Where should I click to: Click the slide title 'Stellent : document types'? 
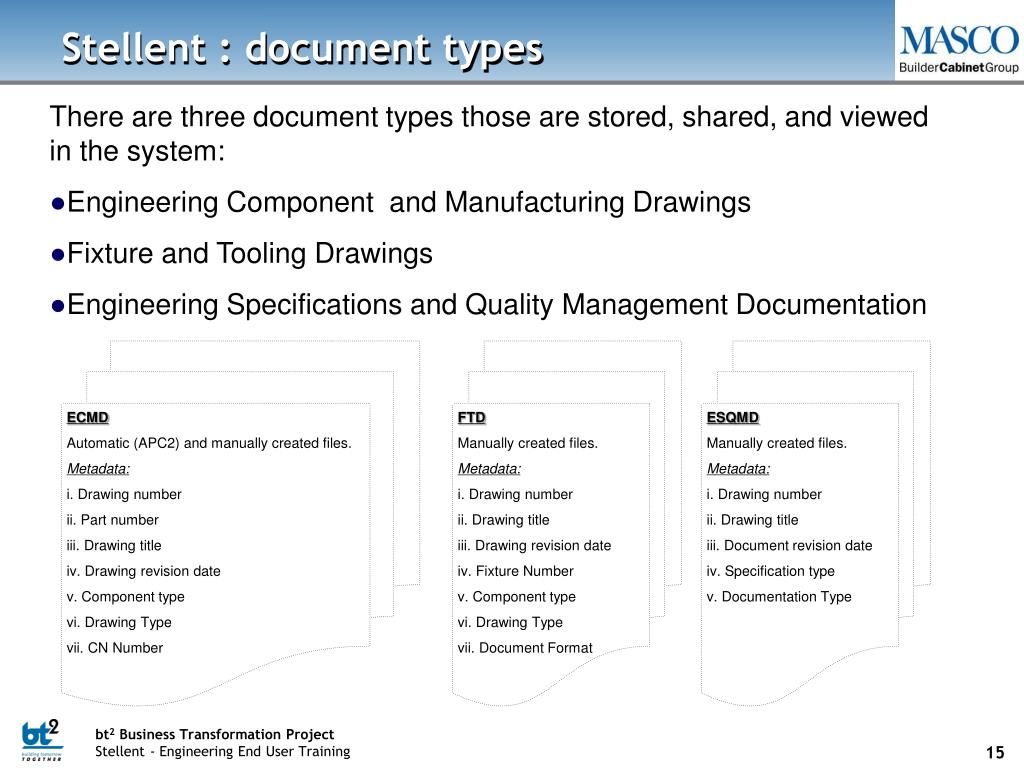click(x=302, y=49)
